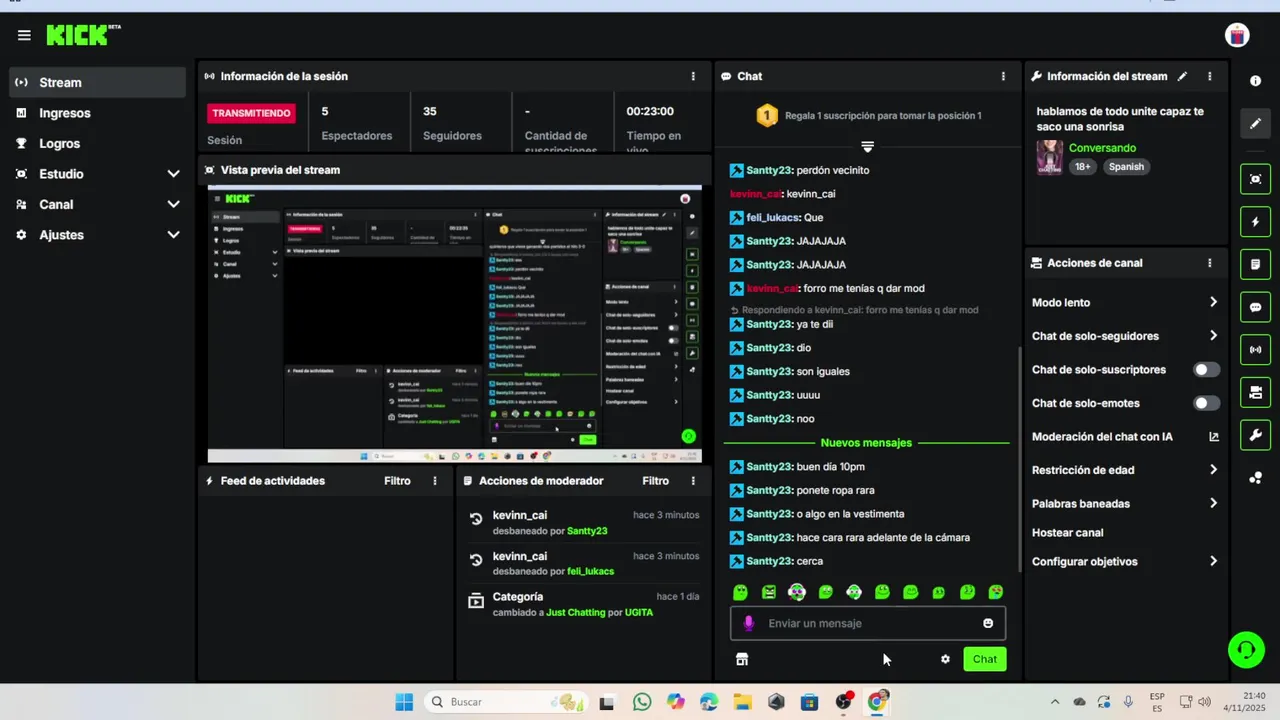
Task: Insert the first green blob emote
Action: tap(740, 592)
